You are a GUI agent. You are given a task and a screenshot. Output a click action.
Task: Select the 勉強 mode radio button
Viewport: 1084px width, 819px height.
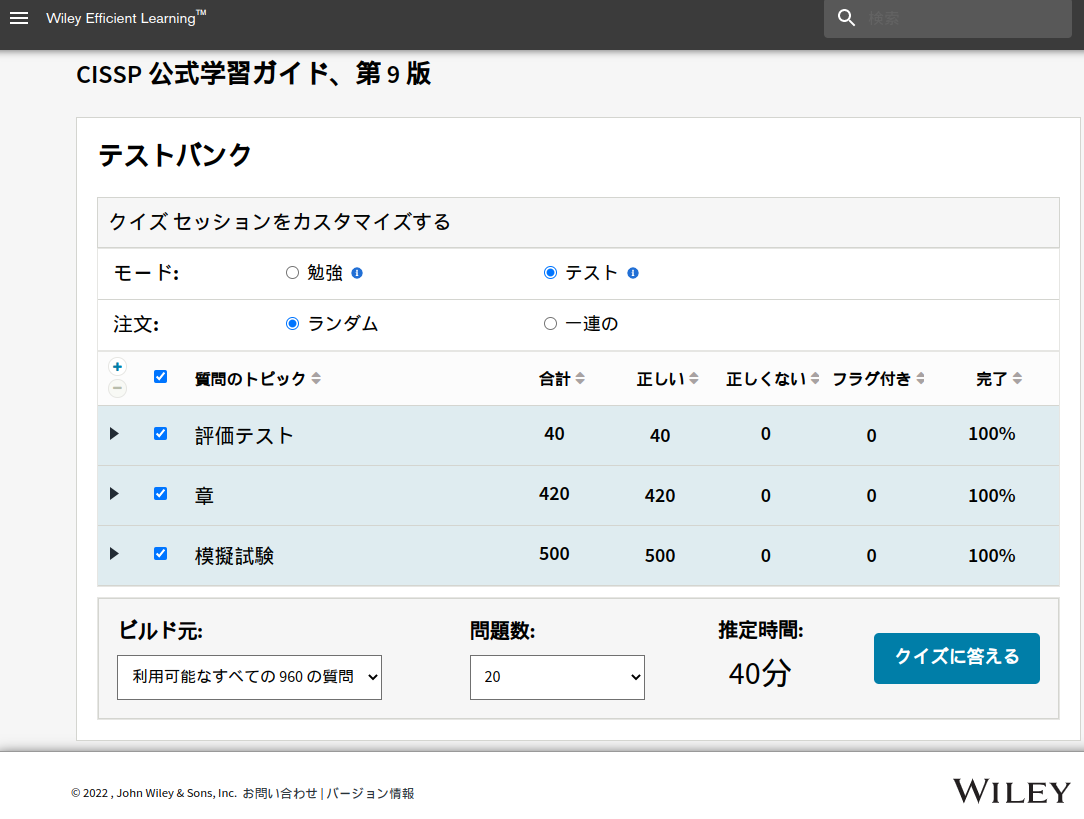pyautogui.click(x=292, y=273)
